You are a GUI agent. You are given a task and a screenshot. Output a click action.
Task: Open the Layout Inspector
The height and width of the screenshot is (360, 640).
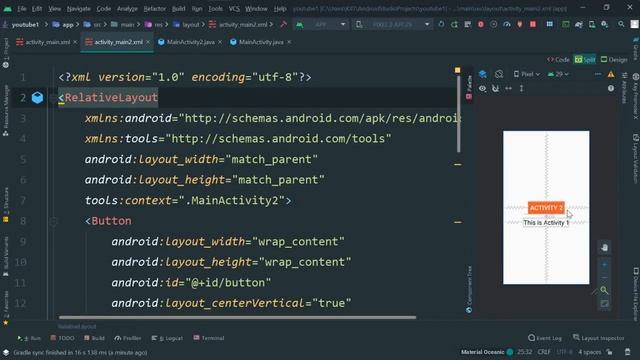(x=598, y=338)
